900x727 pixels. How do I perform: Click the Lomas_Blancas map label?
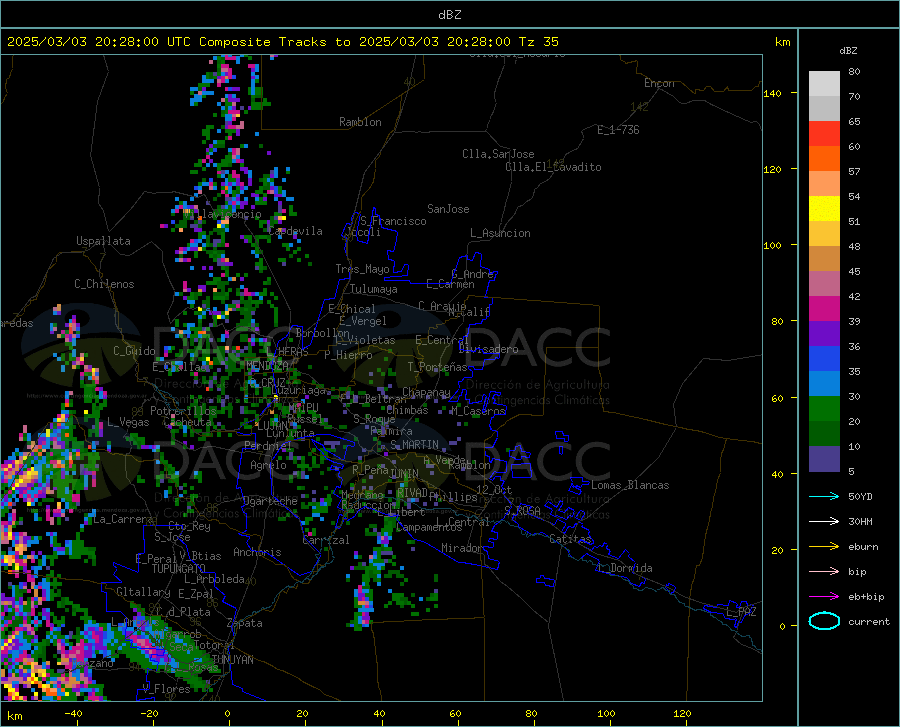coord(630,485)
